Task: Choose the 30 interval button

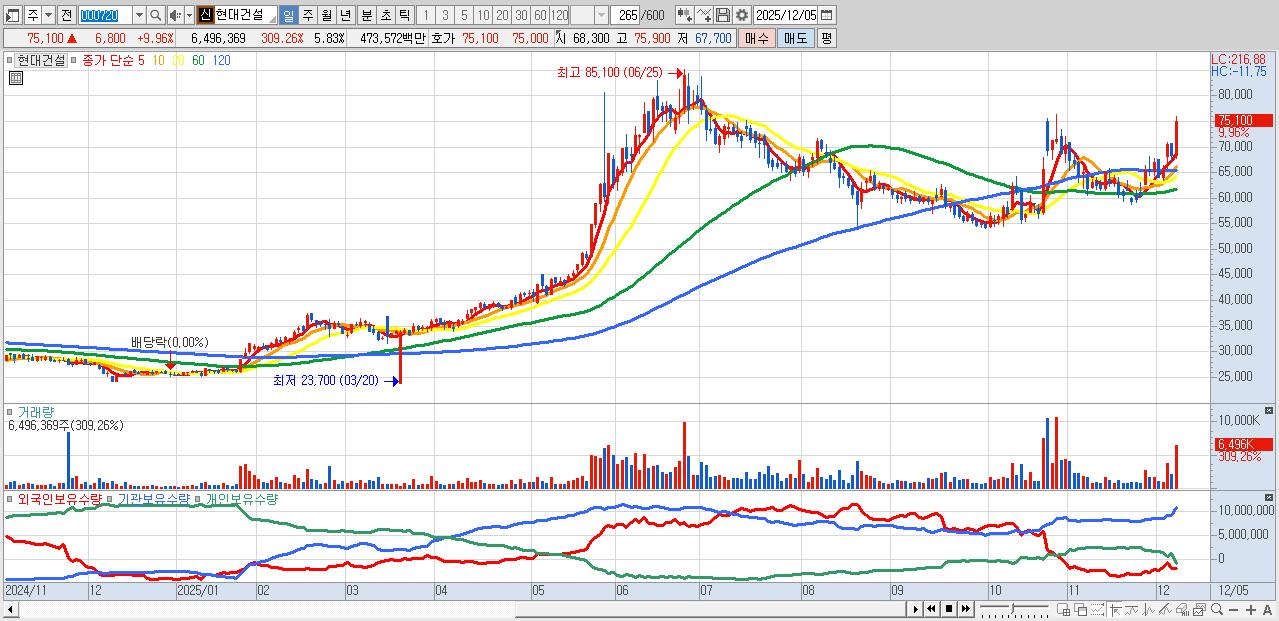Action: [x=521, y=15]
